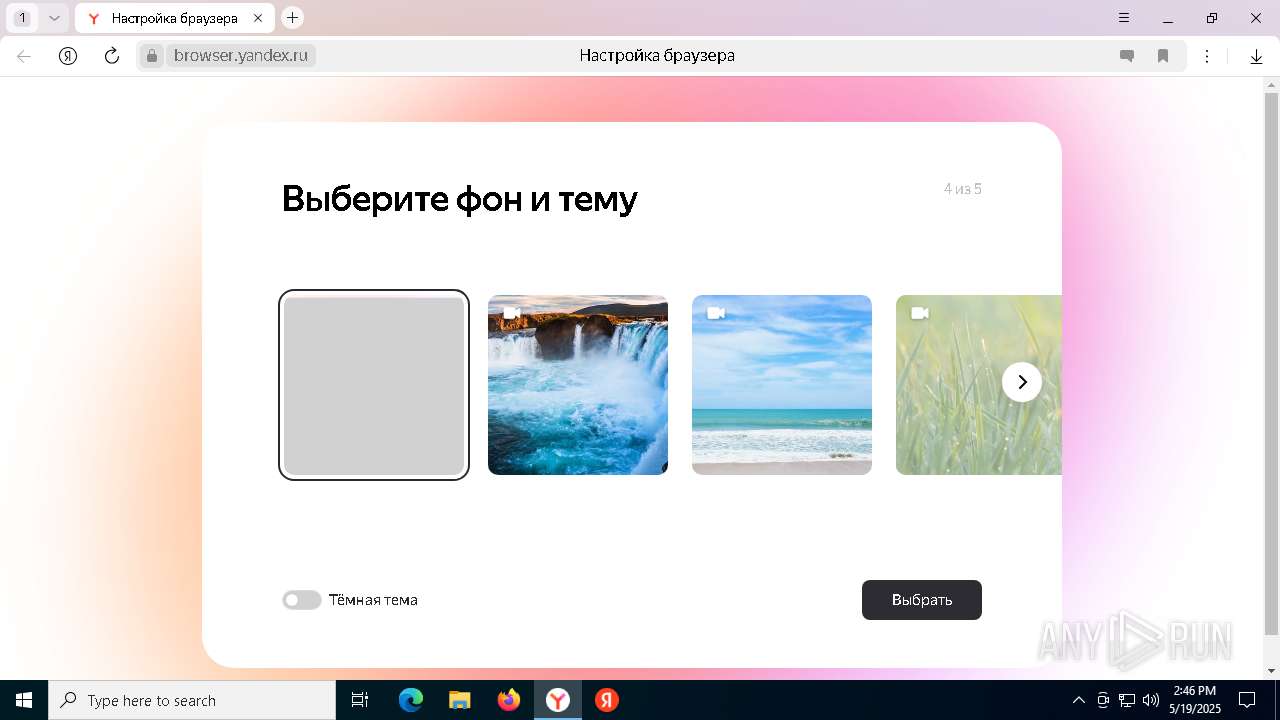Launch Microsoft Edge from taskbar
This screenshot has height=720, width=1280.
(411, 700)
